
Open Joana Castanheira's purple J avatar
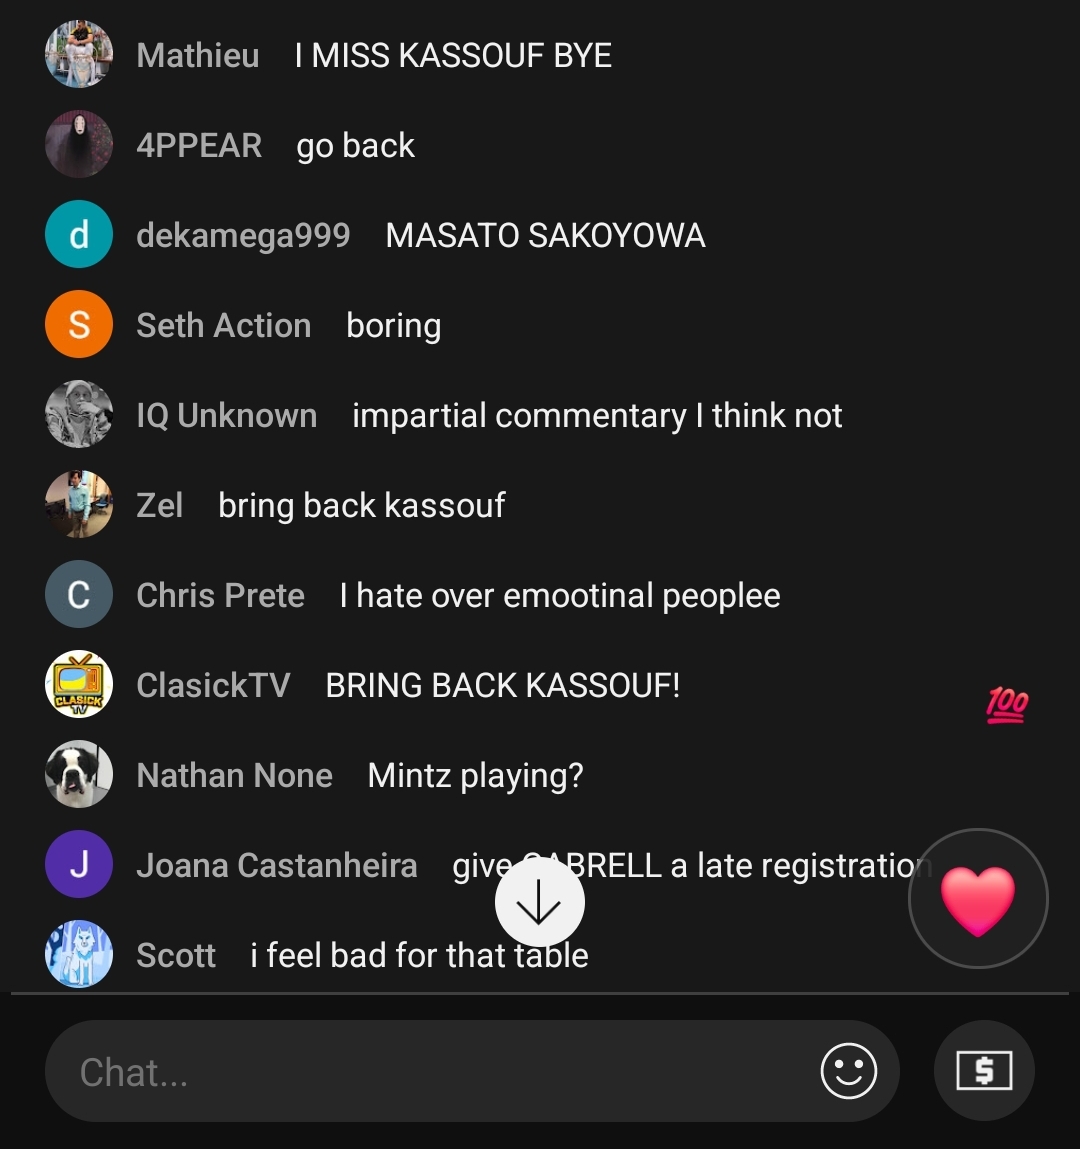(79, 864)
